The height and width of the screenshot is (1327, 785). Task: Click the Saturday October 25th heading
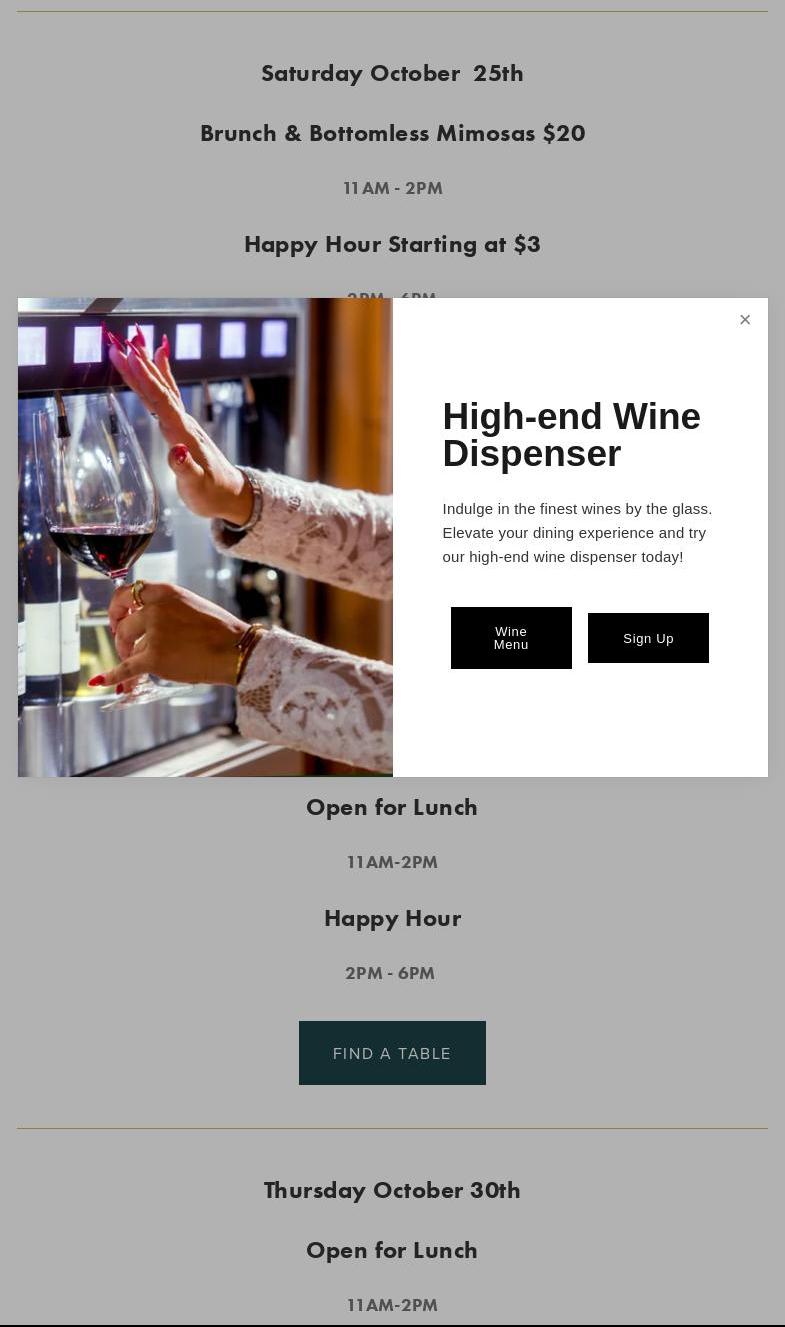click(392, 73)
